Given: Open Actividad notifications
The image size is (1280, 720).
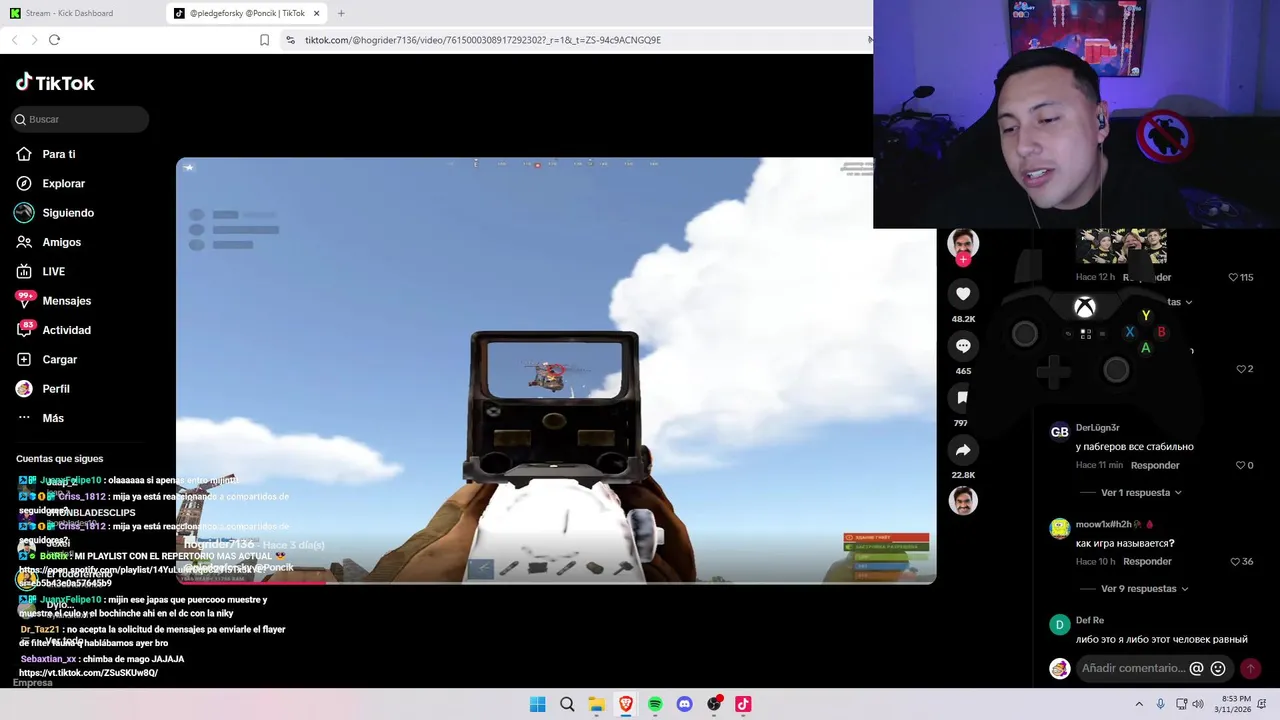Looking at the screenshot, I should click(x=53, y=330).
